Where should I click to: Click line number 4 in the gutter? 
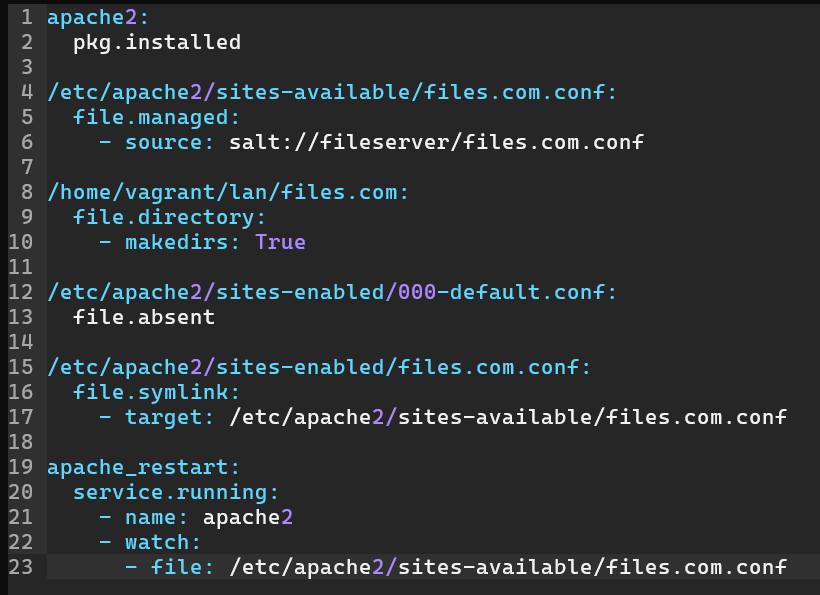[x=26, y=92]
